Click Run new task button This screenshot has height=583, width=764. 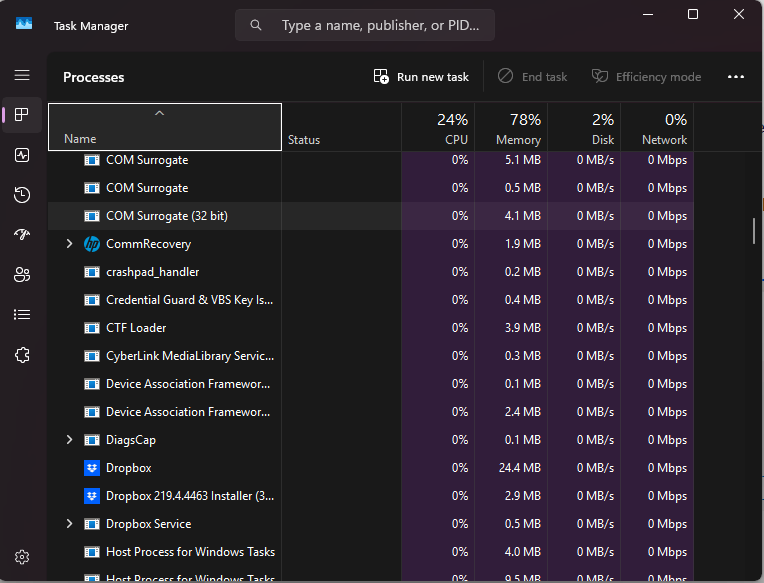tap(421, 77)
